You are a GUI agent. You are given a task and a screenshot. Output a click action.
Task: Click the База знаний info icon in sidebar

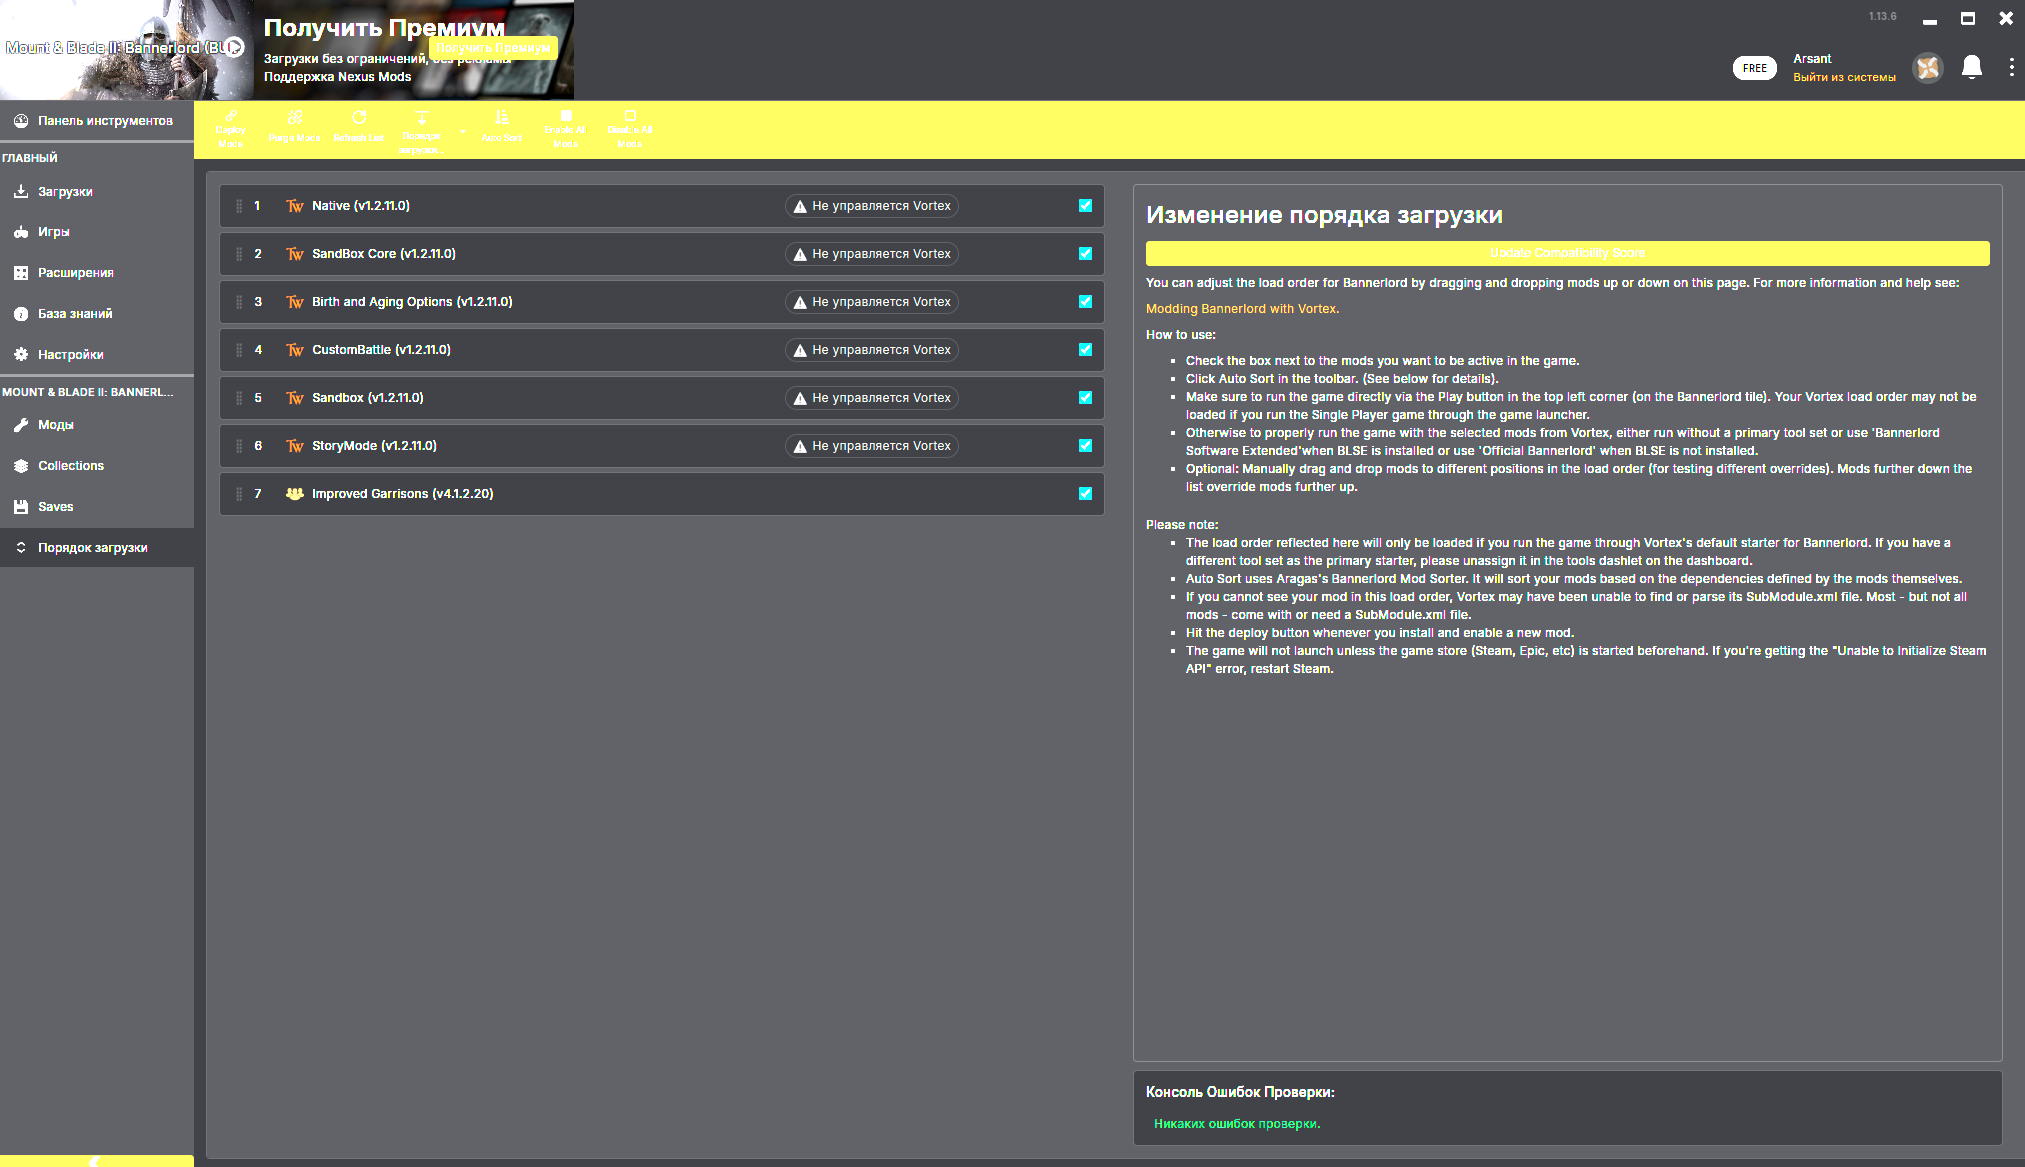(21, 313)
